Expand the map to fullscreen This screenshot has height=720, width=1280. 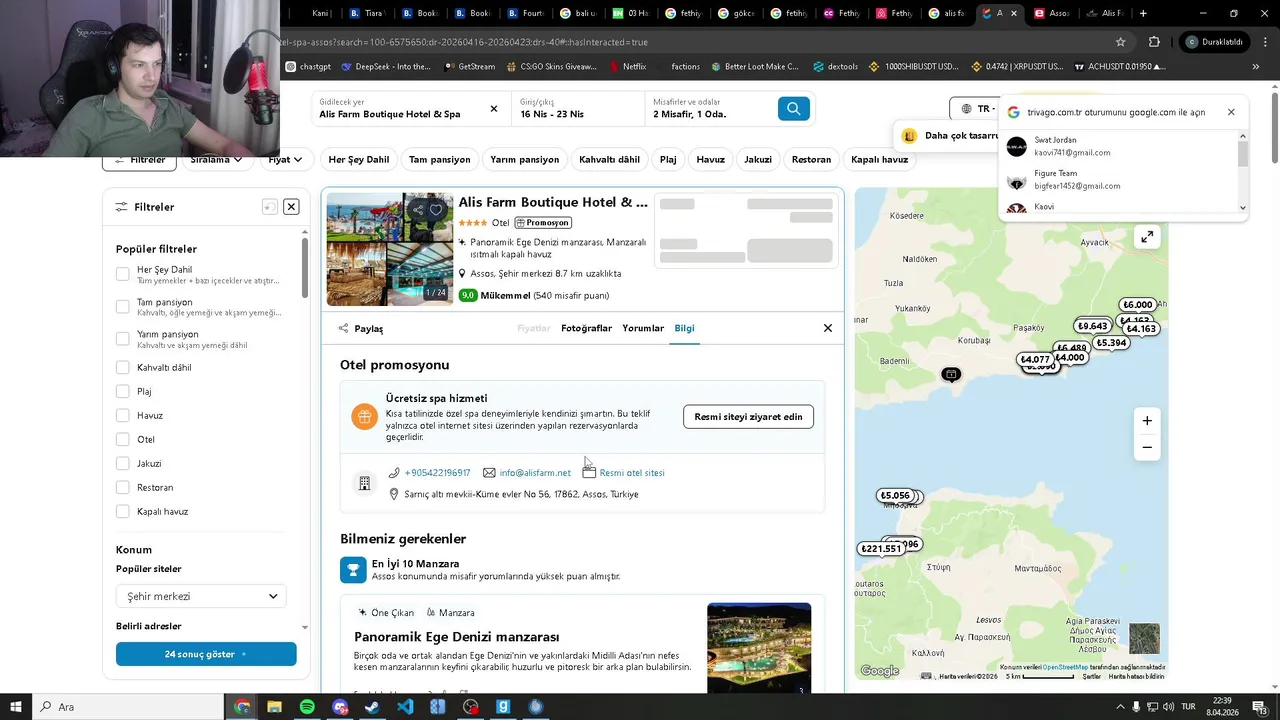(1147, 237)
